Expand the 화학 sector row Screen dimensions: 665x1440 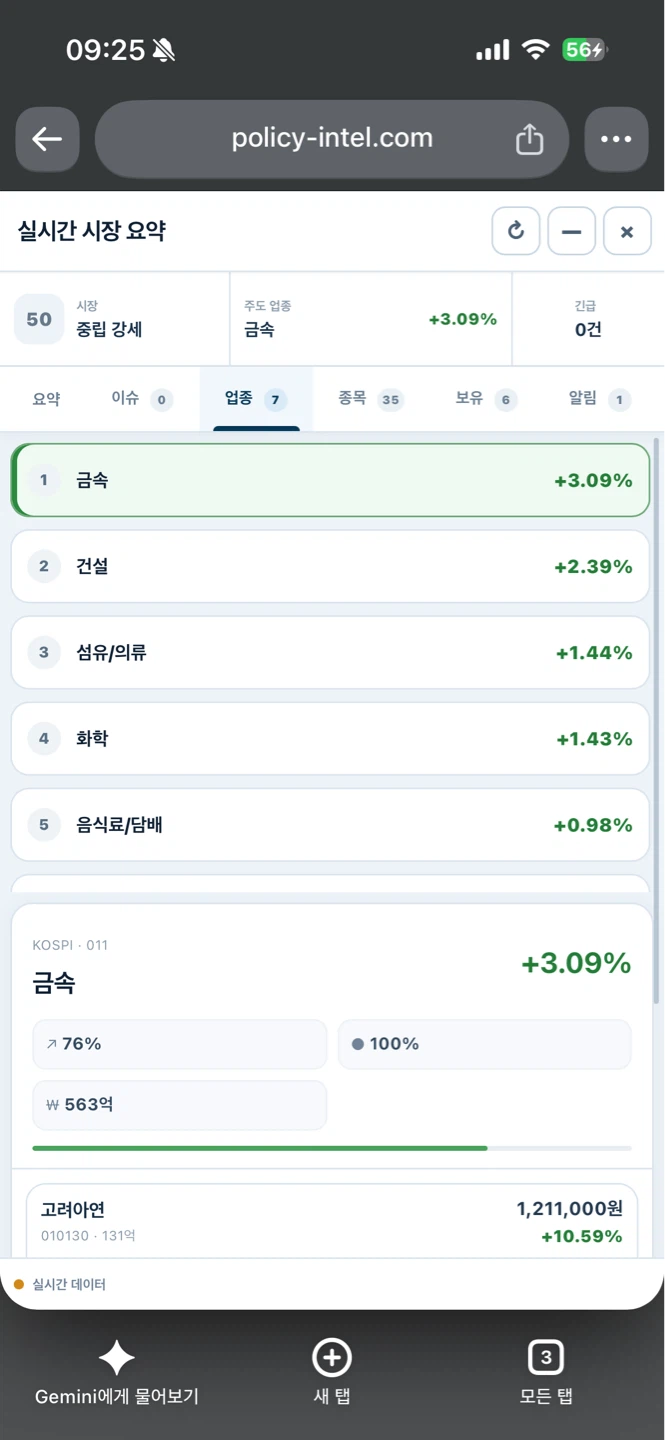[x=330, y=738]
